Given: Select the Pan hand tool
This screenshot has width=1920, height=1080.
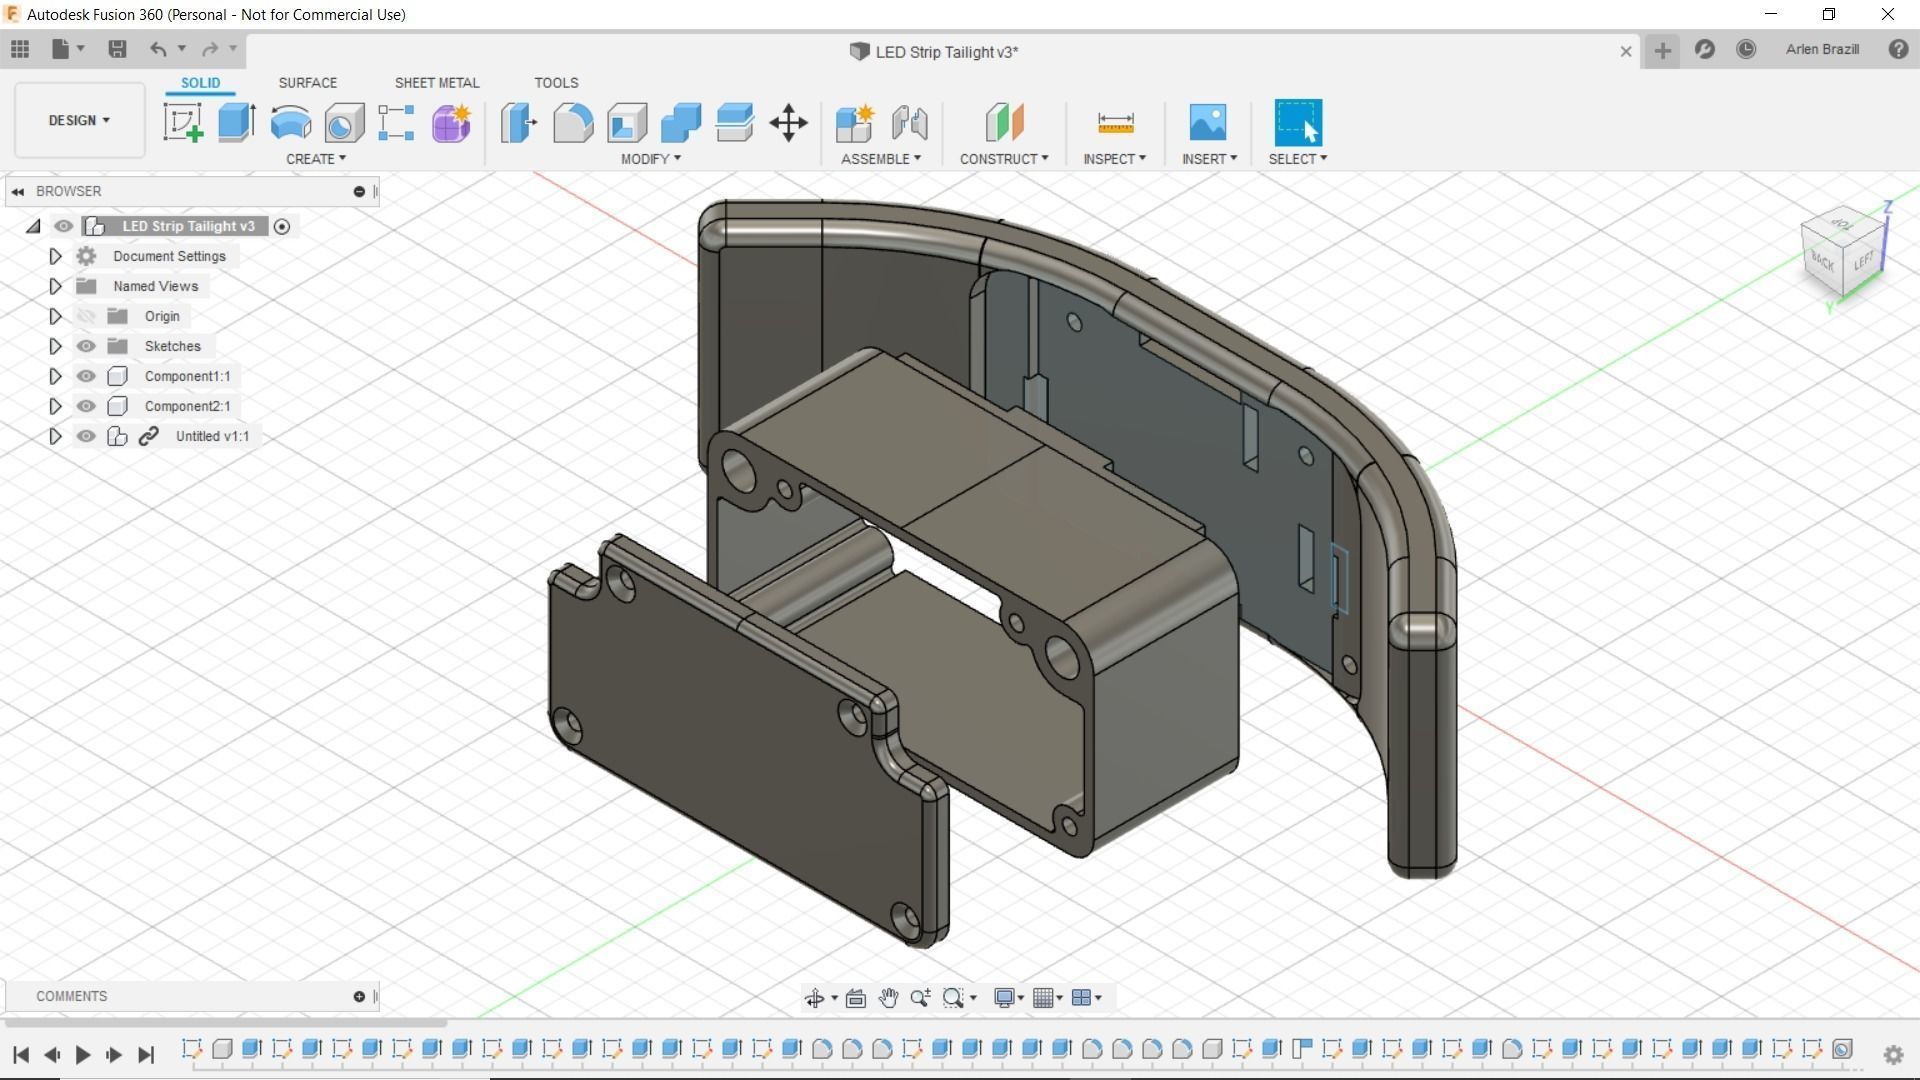Looking at the screenshot, I should (x=888, y=997).
